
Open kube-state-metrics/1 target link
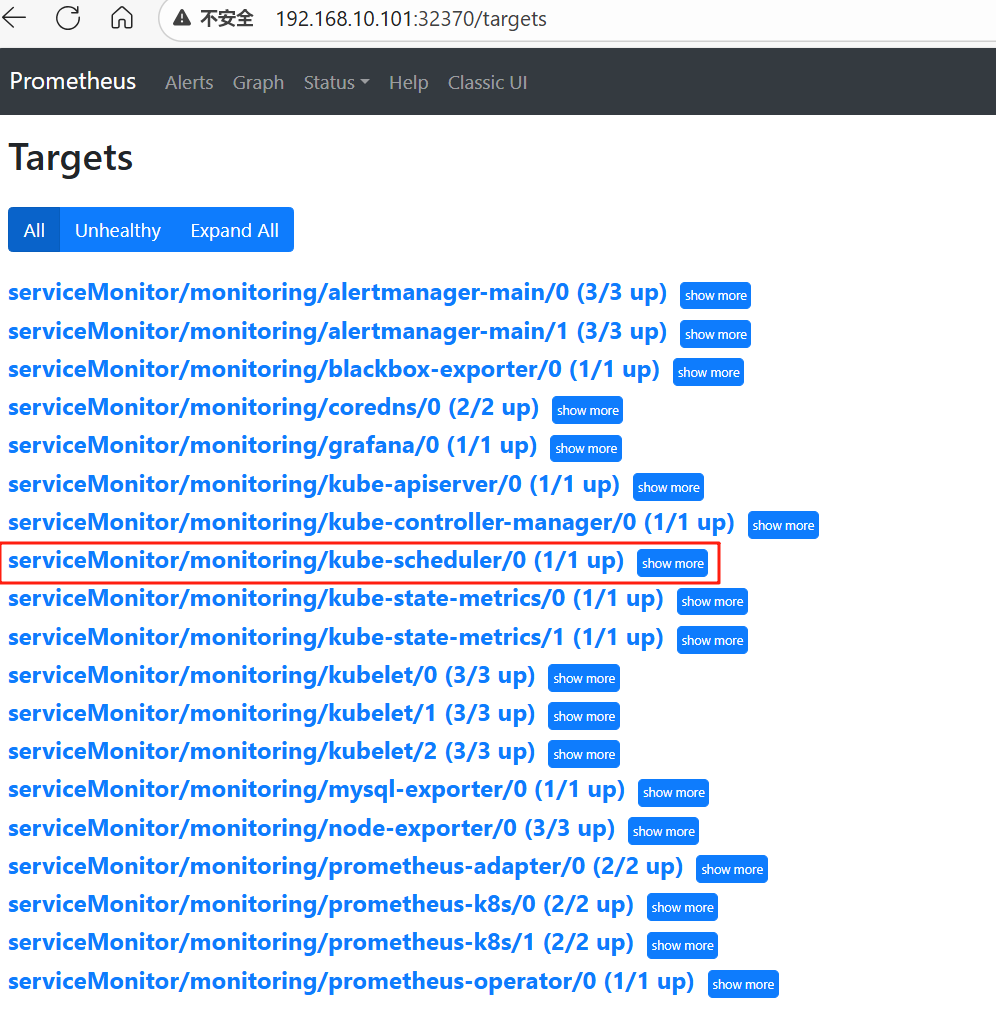tap(335, 637)
